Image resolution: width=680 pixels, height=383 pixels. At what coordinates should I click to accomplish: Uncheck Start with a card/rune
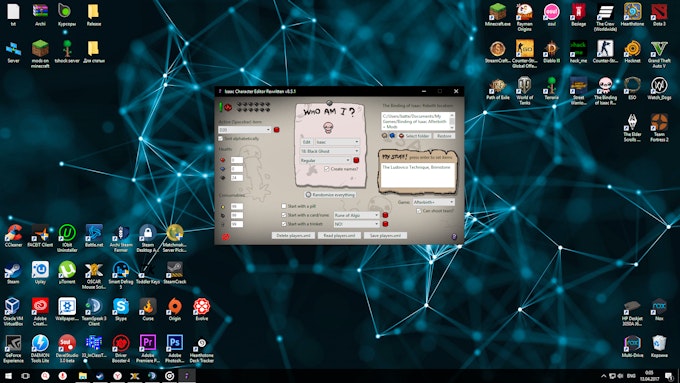tap(284, 215)
